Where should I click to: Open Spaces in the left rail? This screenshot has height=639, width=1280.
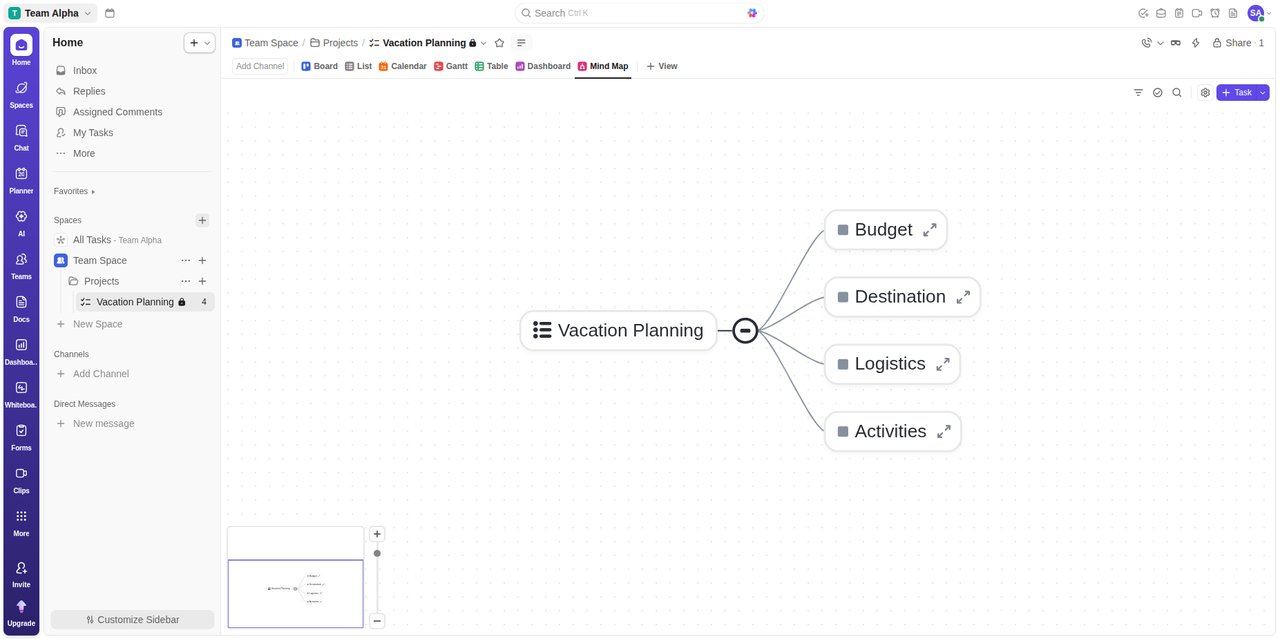[21, 94]
